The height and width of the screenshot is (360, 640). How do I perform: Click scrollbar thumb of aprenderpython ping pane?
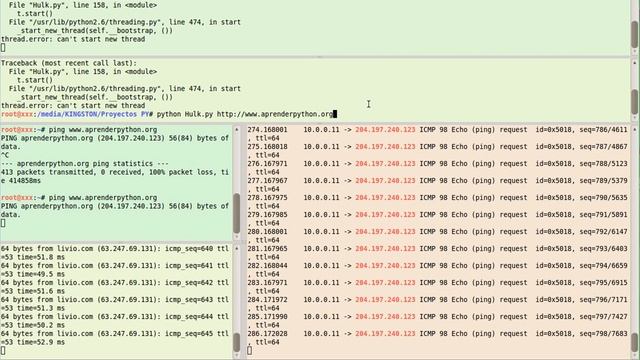pos(237,213)
